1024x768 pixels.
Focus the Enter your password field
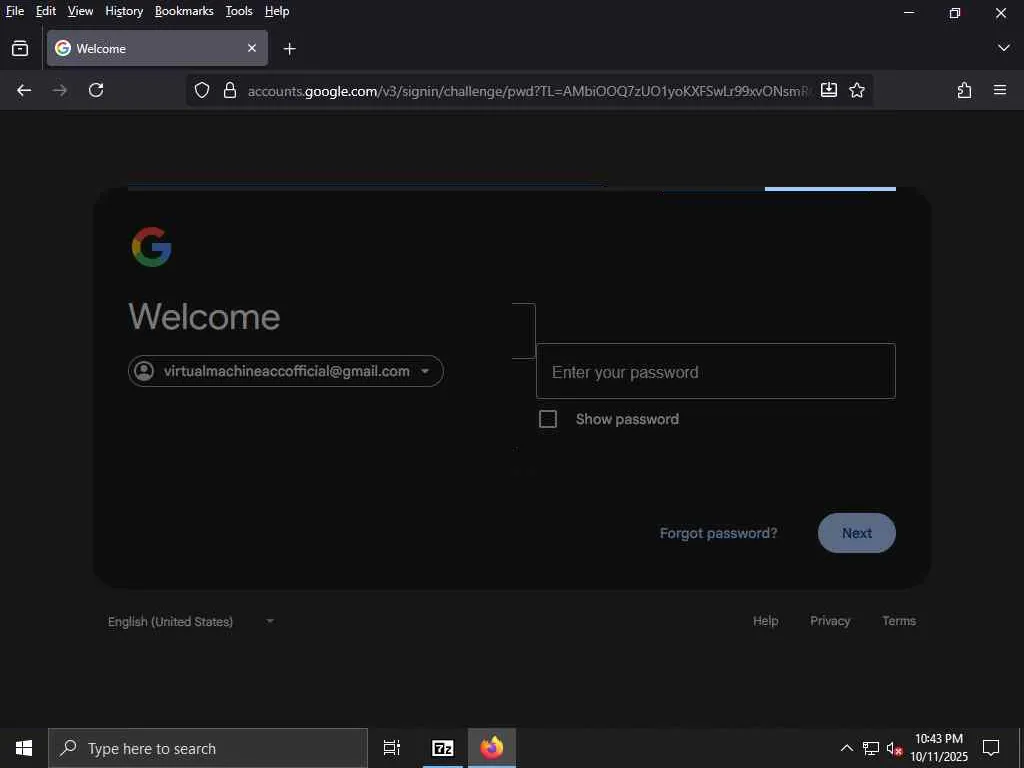pyautogui.click(x=716, y=371)
